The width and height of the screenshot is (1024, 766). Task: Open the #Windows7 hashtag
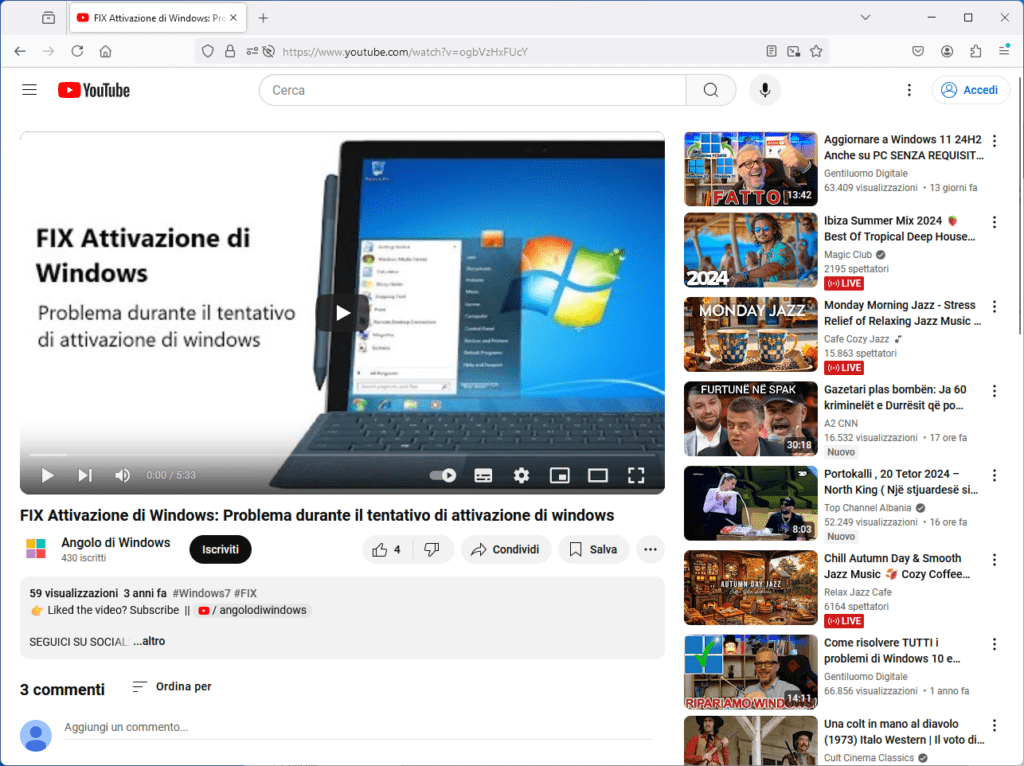click(201, 593)
